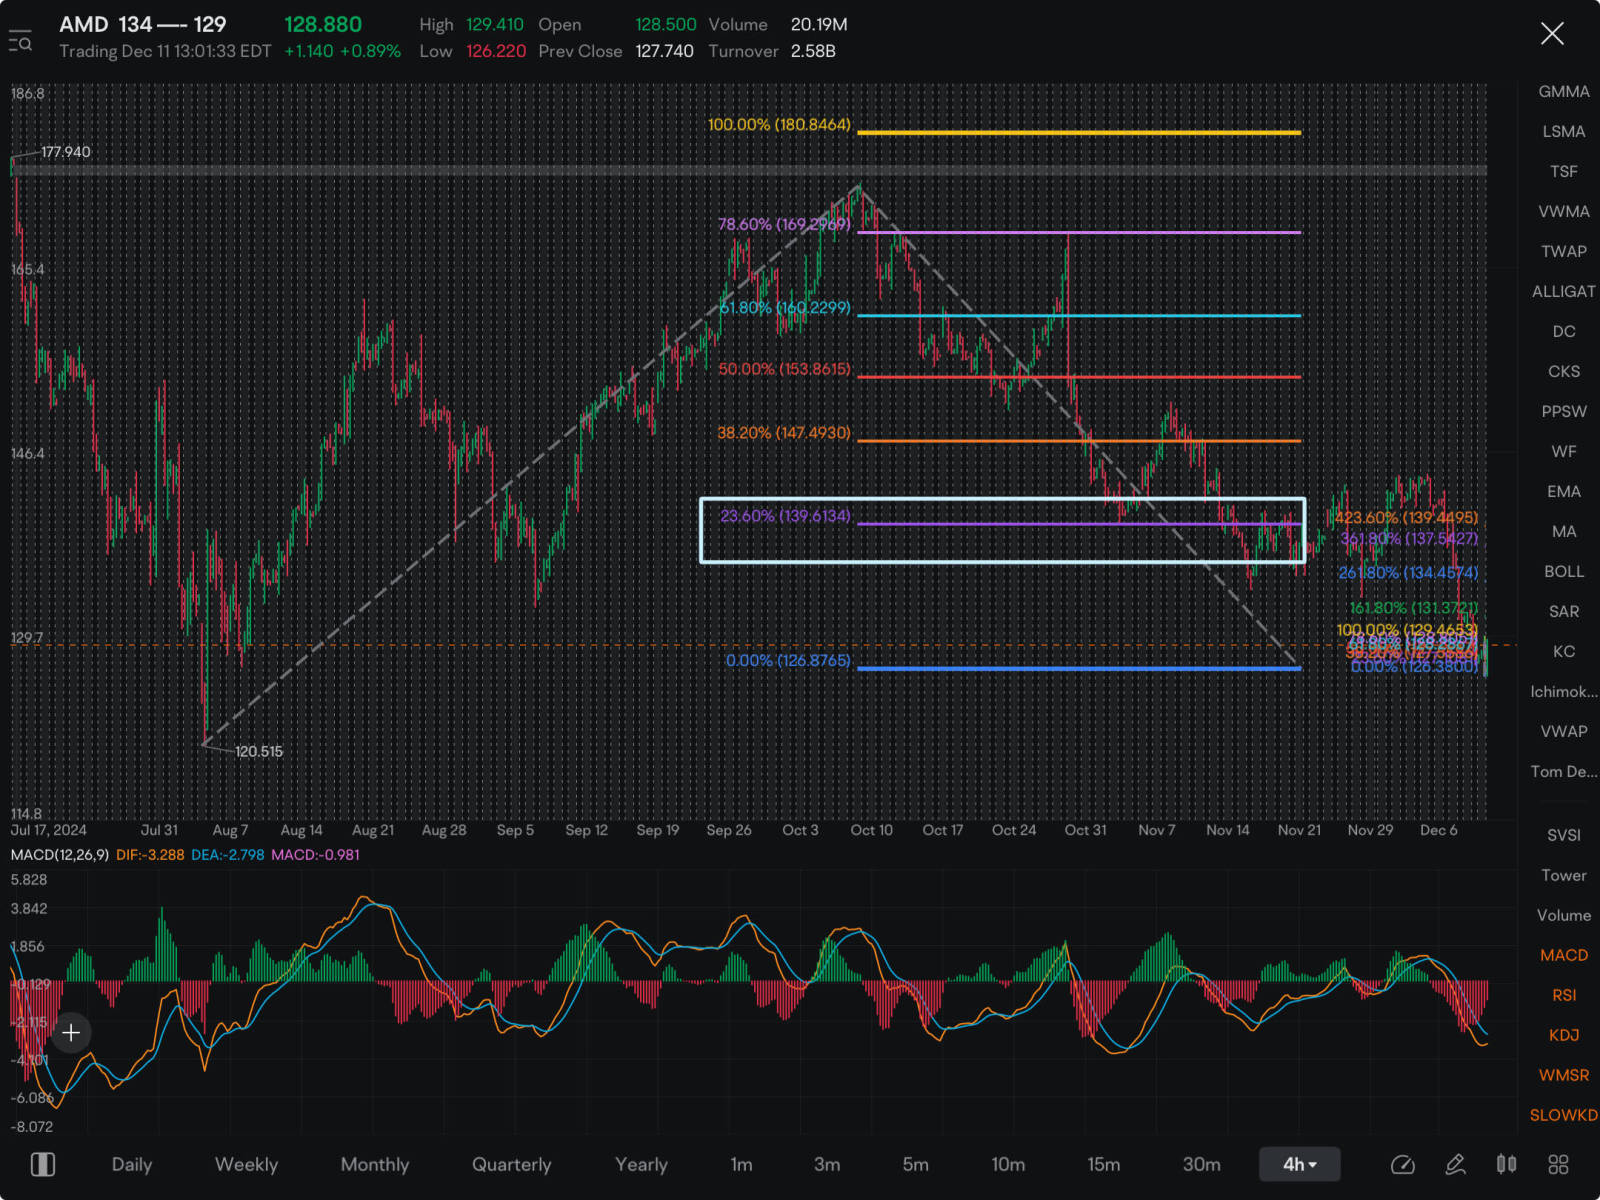1600x1200 pixels.
Task: Select the 1m interval
Action: point(741,1164)
